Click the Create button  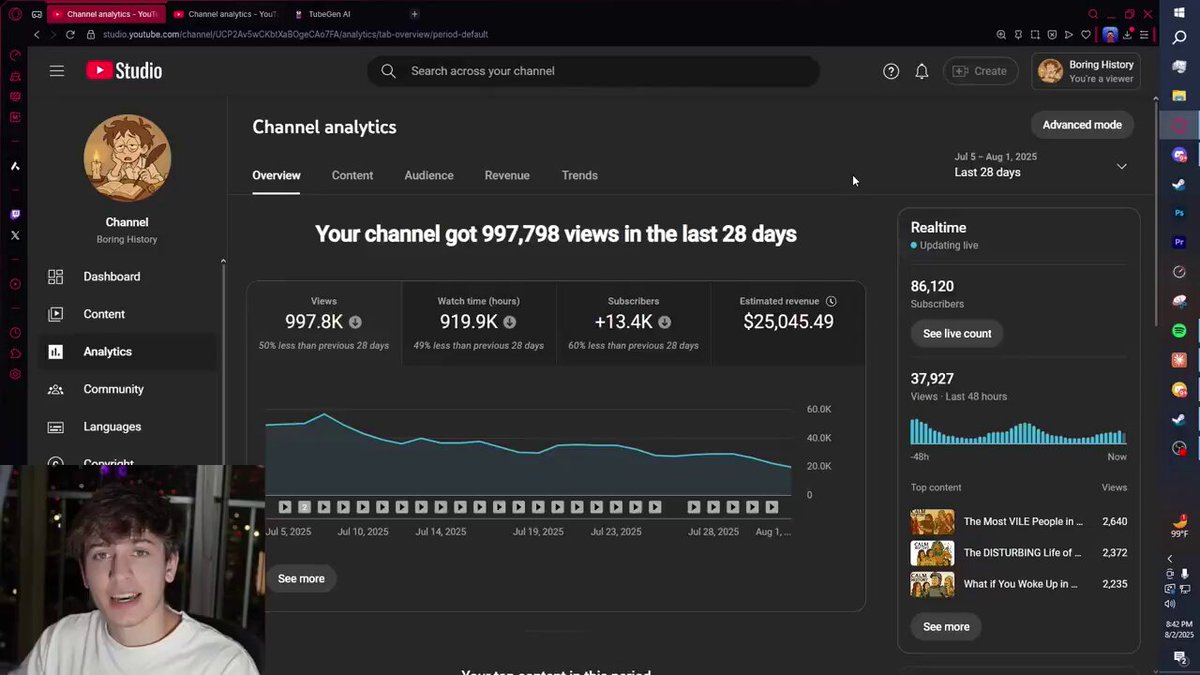pos(980,71)
